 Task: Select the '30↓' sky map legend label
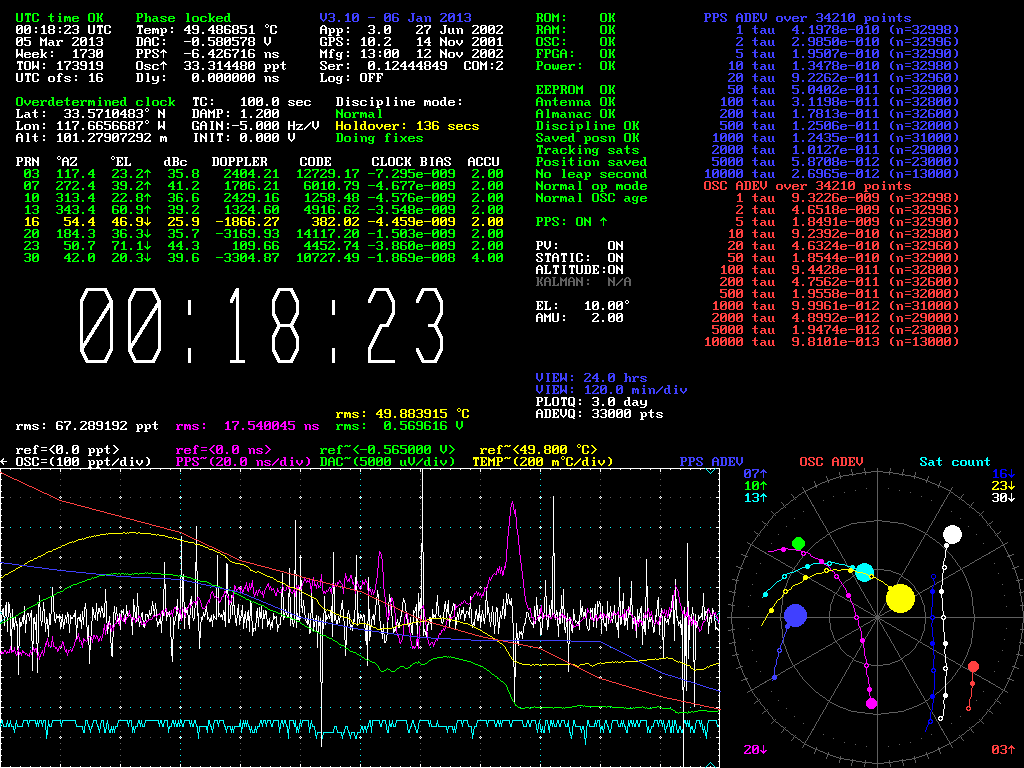click(x=1003, y=498)
